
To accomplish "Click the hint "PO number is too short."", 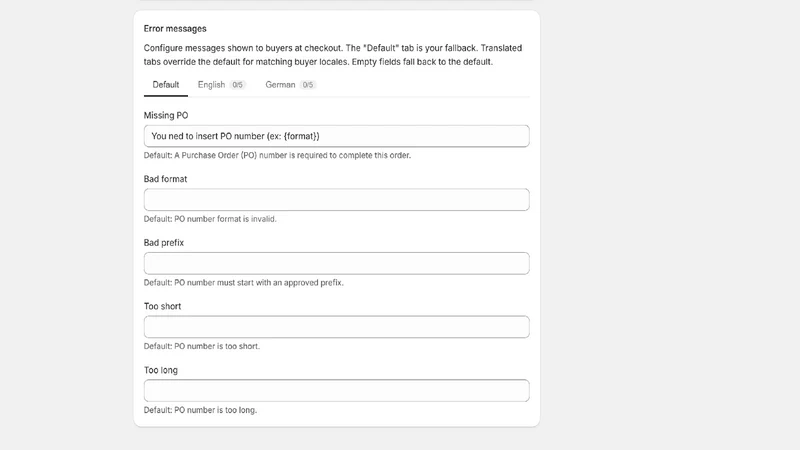I will click(x=202, y=346).
